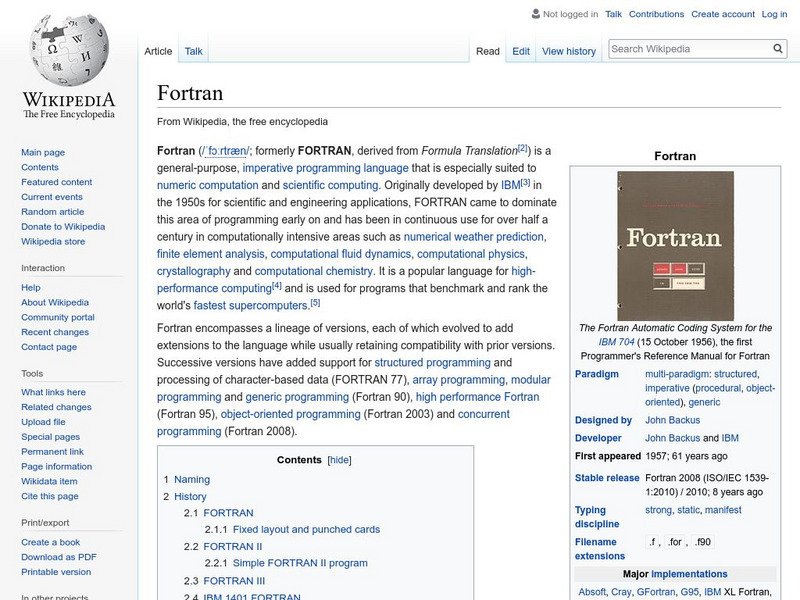Open the Designed by John Backus link

[x=672, y=420]
